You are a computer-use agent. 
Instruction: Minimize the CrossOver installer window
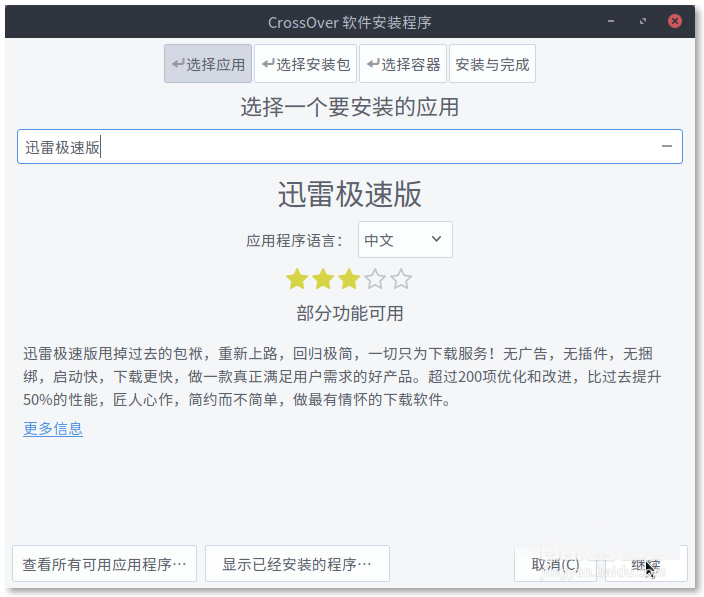(611, 21)
